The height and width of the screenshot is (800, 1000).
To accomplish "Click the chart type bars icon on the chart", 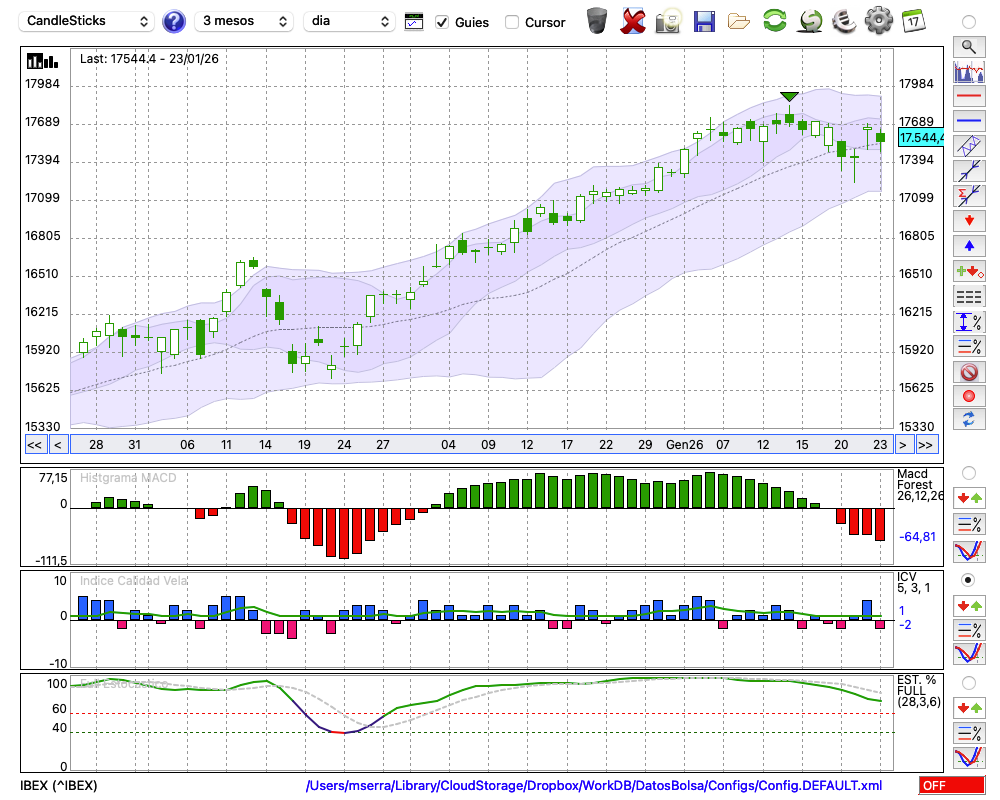I will 42,61.
